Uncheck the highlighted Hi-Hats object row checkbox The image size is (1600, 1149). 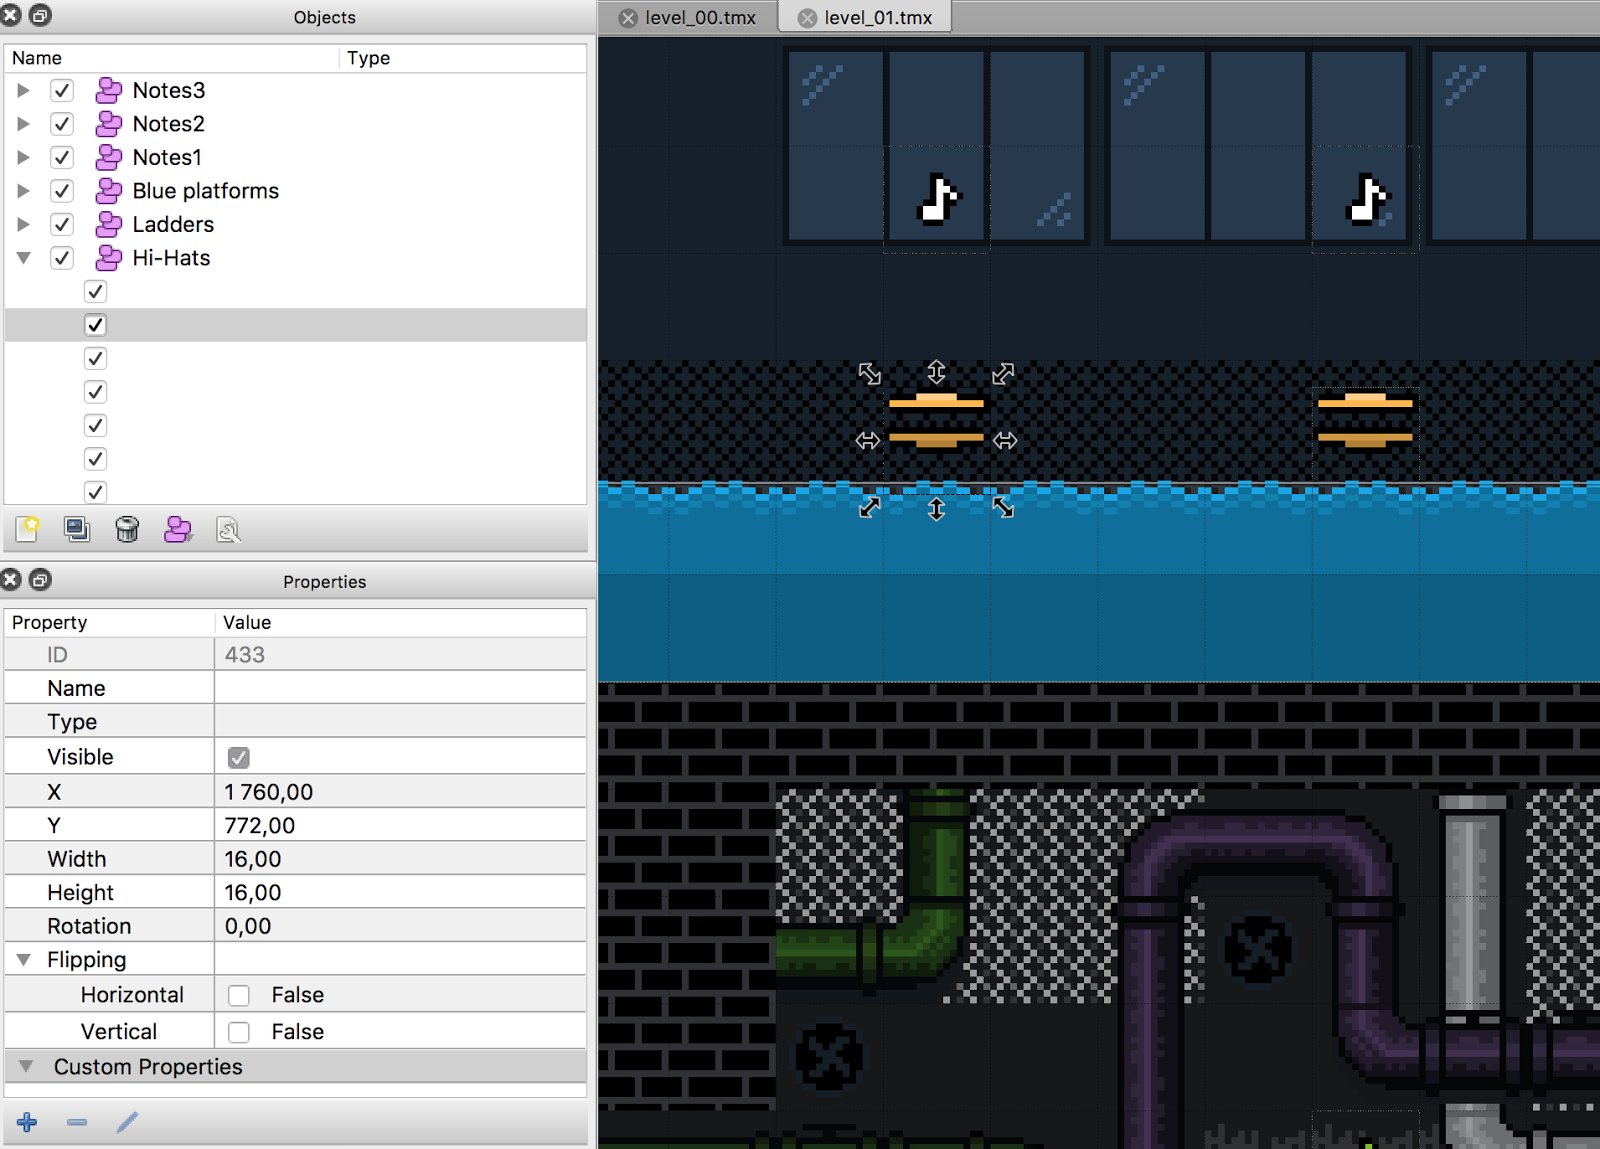[x=95, y=325]
